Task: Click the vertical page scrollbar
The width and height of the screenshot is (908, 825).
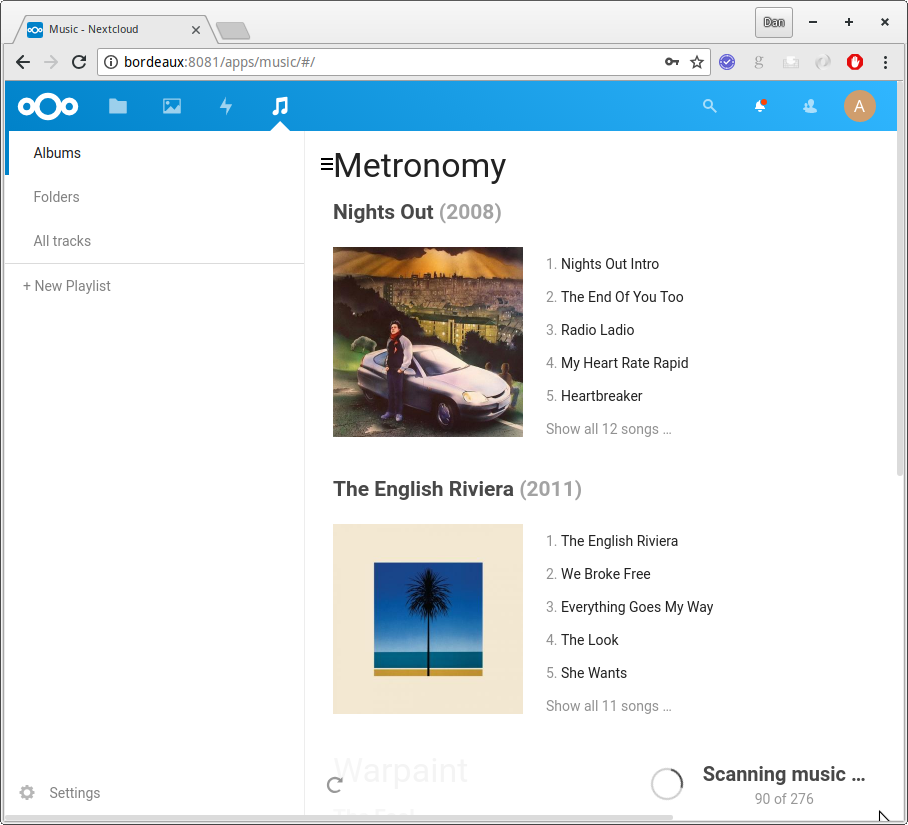Action: point(900,278)
